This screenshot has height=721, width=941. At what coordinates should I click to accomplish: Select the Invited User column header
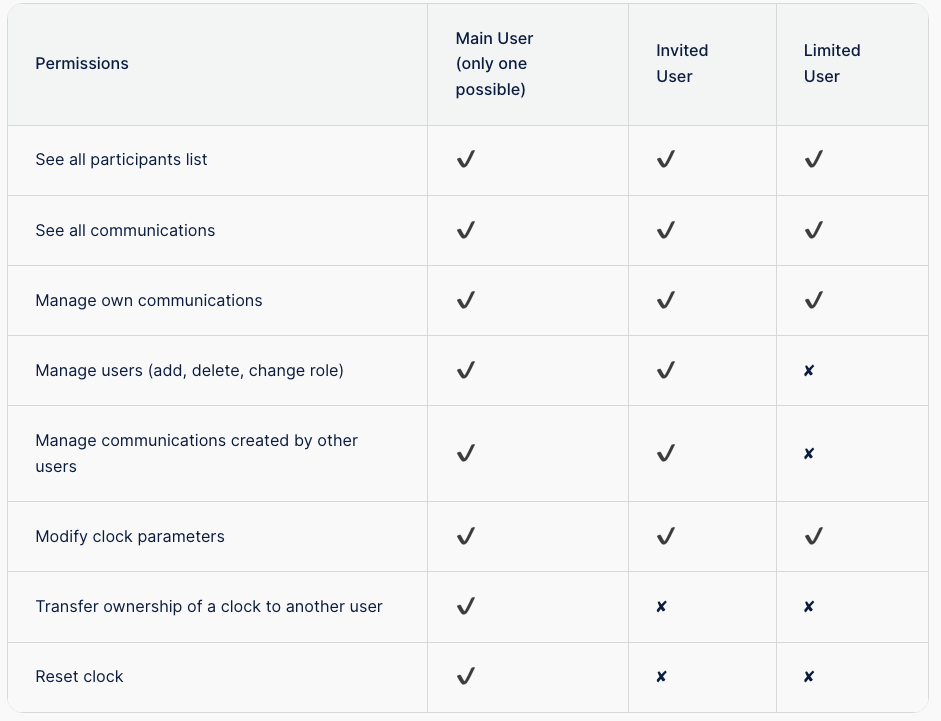coord(682,64)
